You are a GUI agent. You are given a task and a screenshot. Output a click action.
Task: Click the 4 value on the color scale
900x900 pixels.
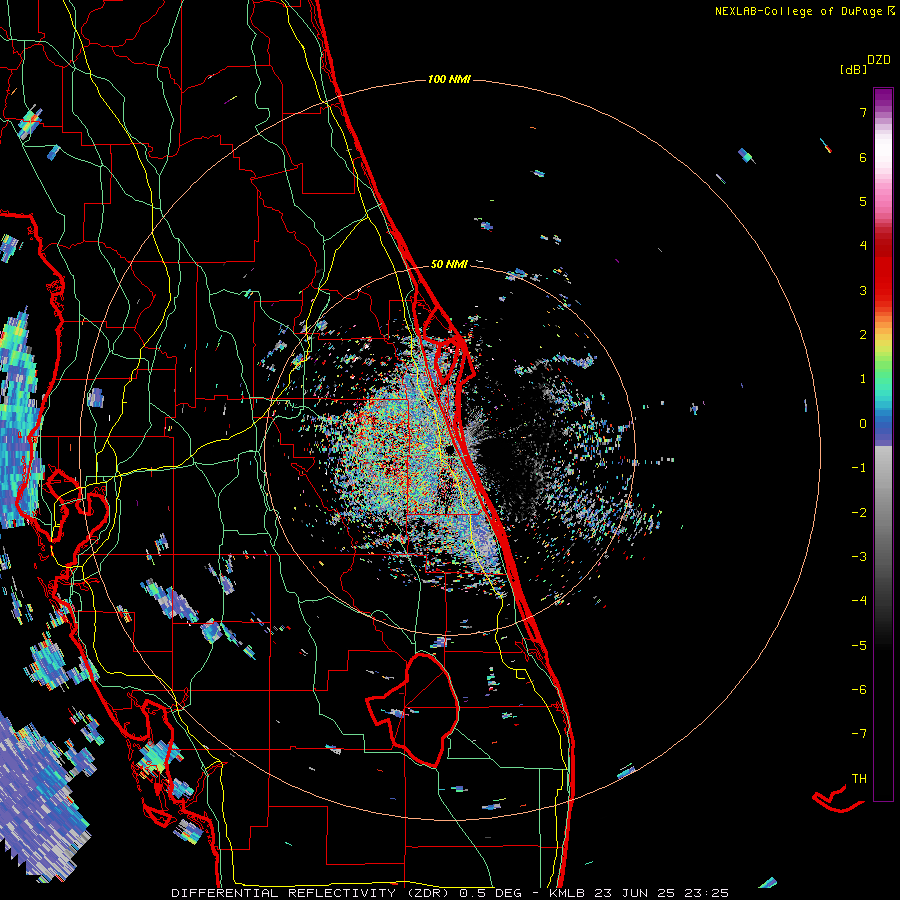pos(863,246)
